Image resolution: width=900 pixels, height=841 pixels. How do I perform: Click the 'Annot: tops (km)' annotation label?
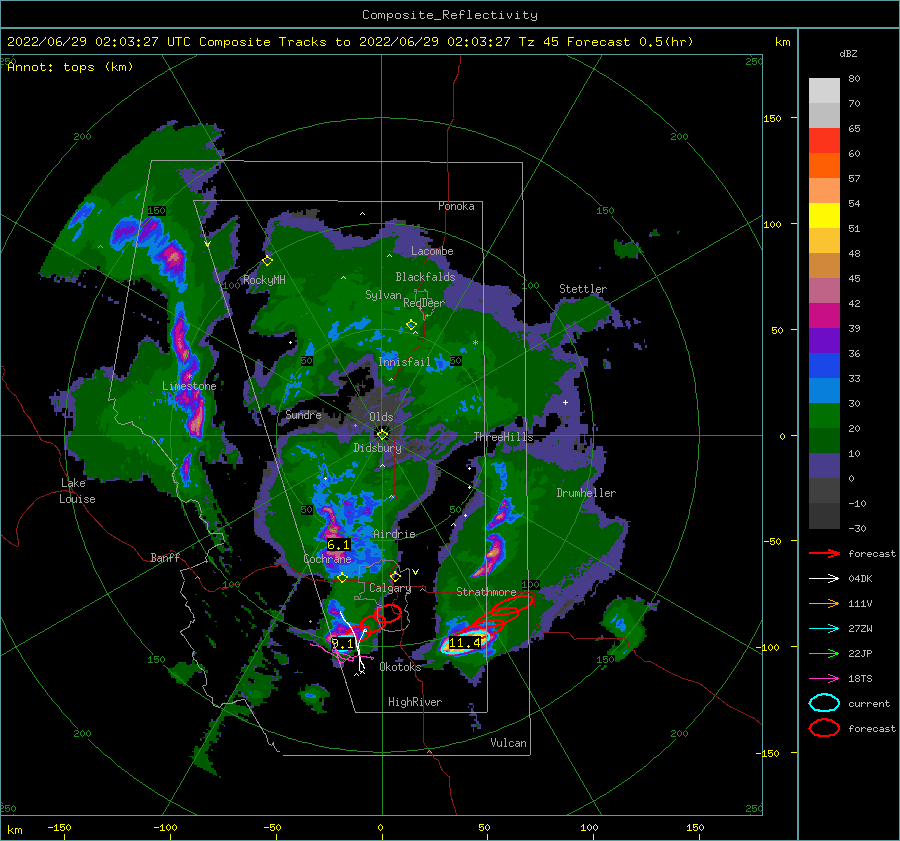click(x=70, y=67)
